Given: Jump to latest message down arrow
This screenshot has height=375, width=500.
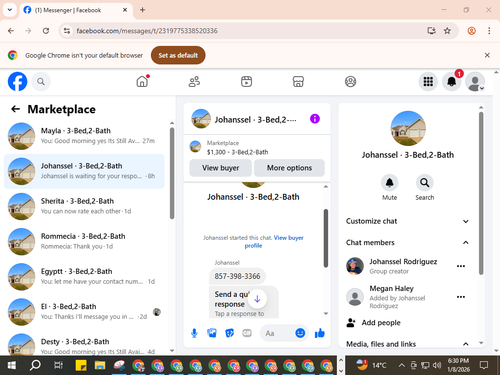Looking at the screenshot, I should coord(257,299).
